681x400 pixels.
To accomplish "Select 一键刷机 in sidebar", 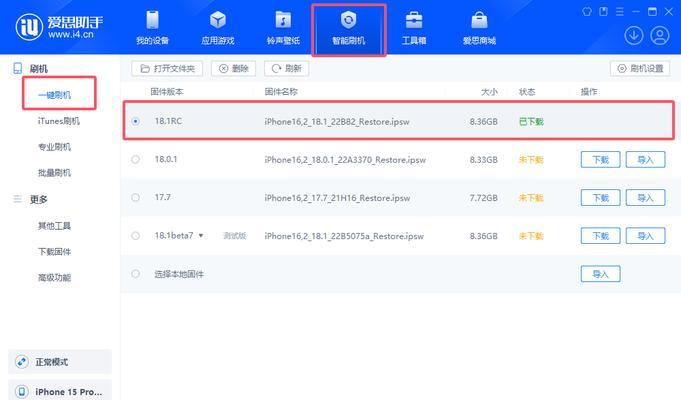I will 55,95.
